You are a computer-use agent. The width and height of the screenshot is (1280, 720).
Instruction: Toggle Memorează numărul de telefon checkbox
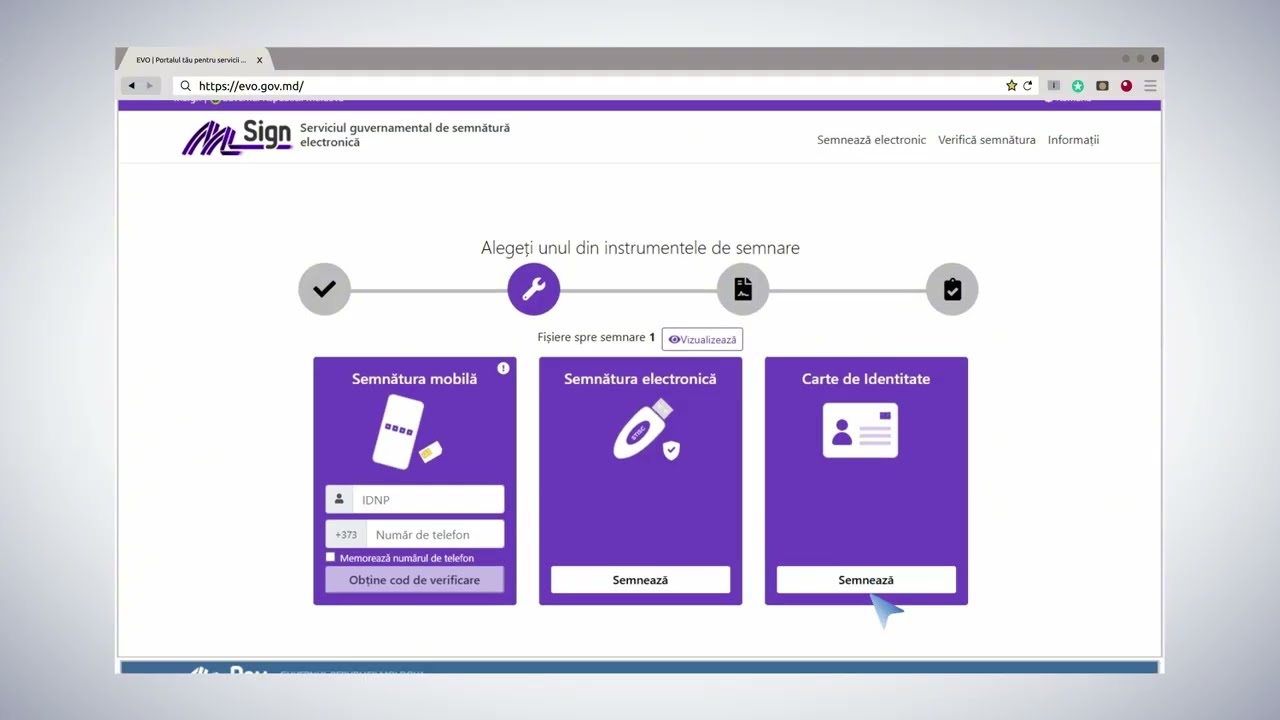(x=331, y=557)
